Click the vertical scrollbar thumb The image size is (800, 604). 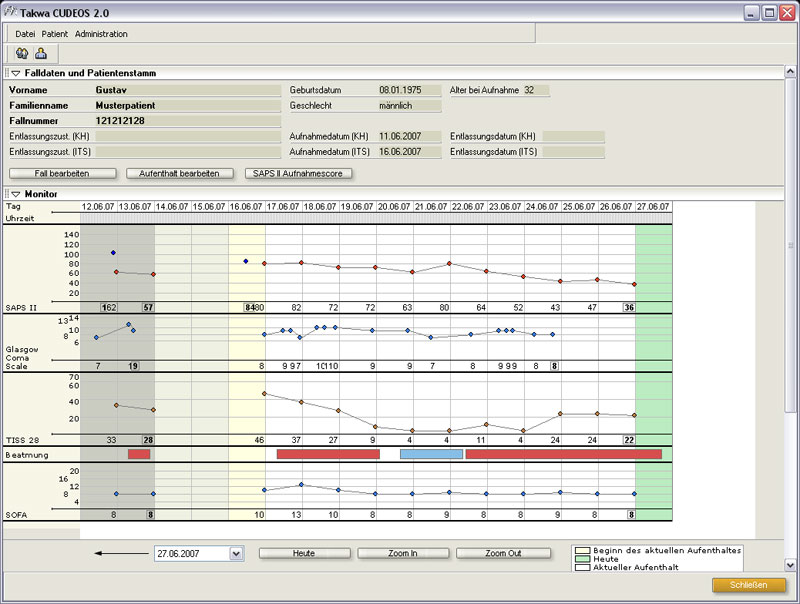[790, 245]
